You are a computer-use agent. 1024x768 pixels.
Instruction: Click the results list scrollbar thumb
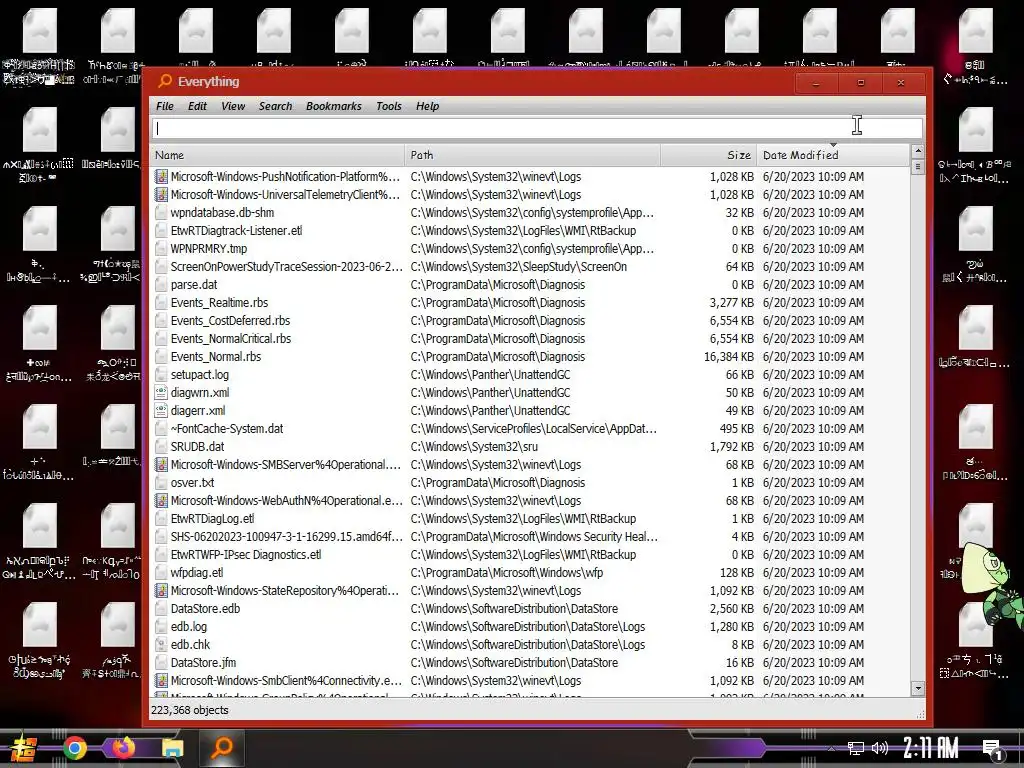click(918, 167)
